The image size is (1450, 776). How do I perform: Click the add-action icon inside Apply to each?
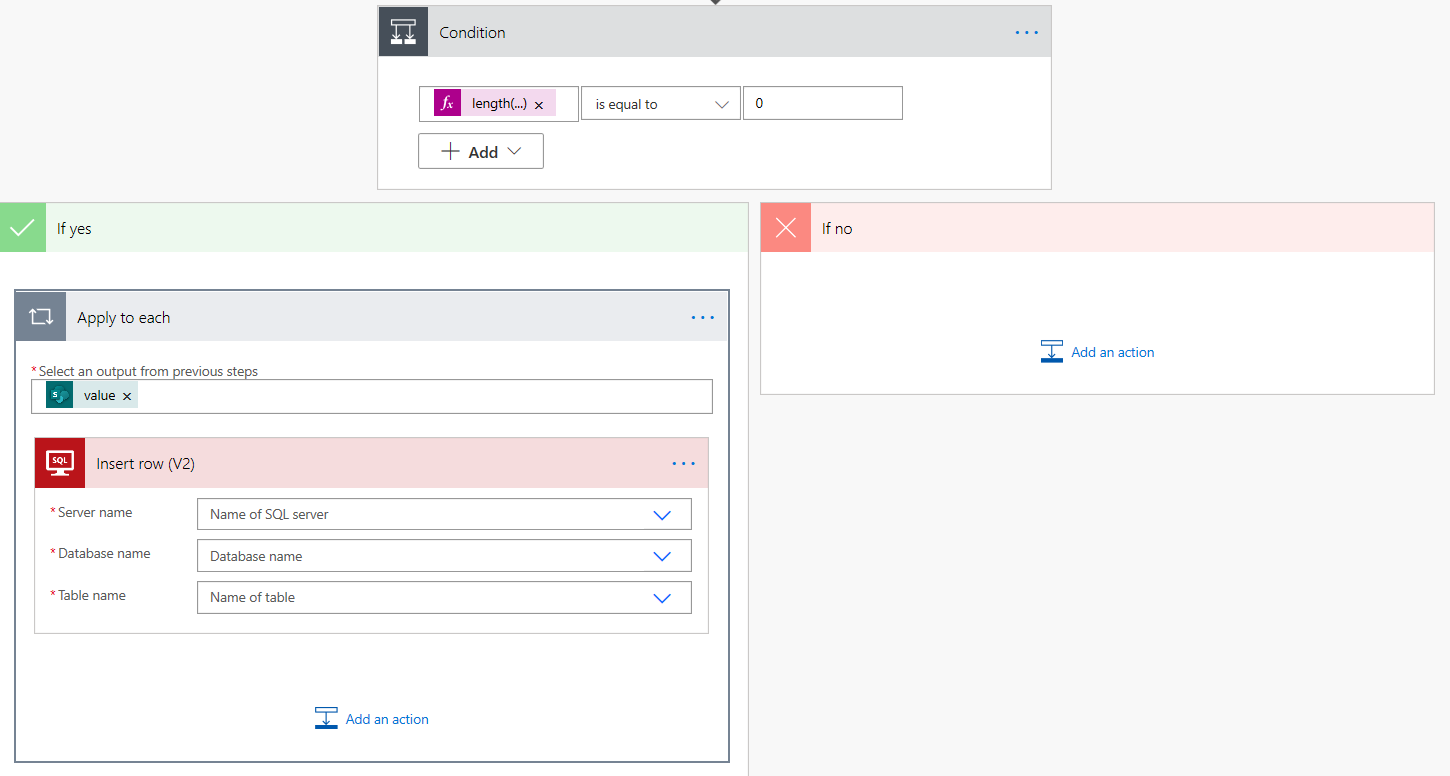click(x=326, y=719)
